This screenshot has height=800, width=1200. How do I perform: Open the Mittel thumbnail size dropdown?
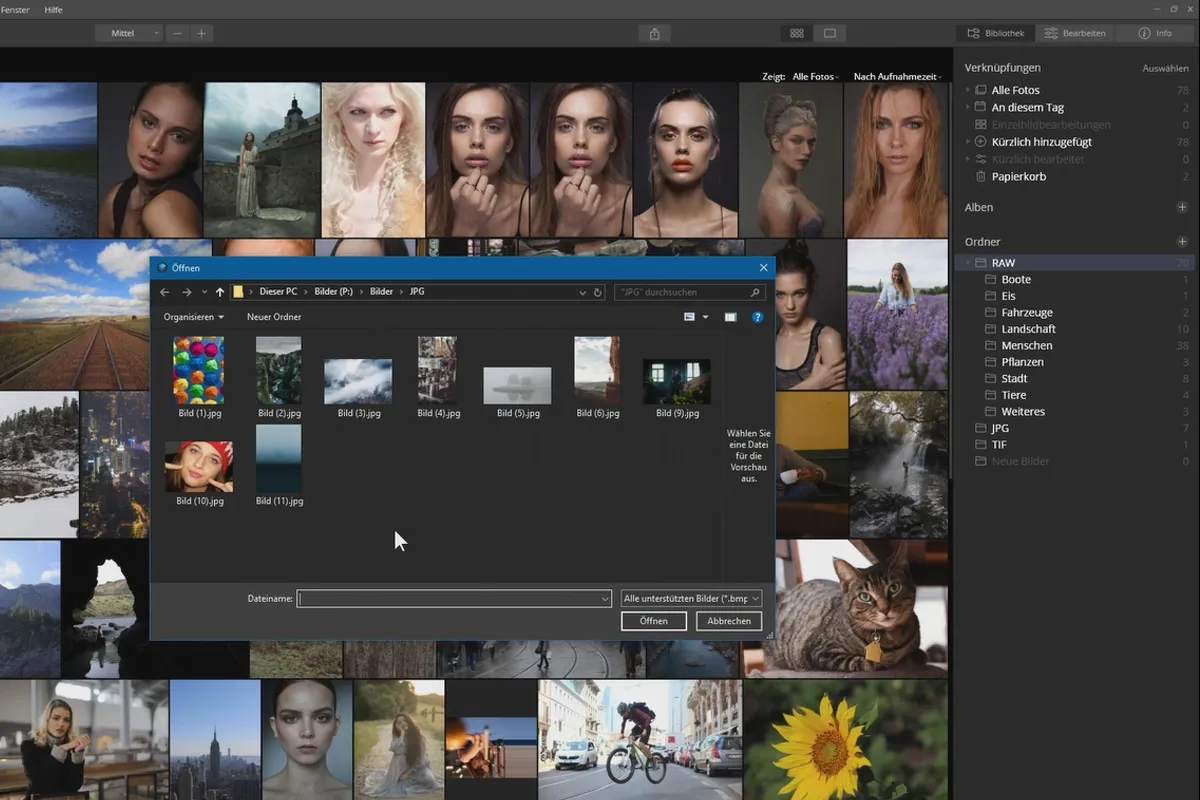129,33
